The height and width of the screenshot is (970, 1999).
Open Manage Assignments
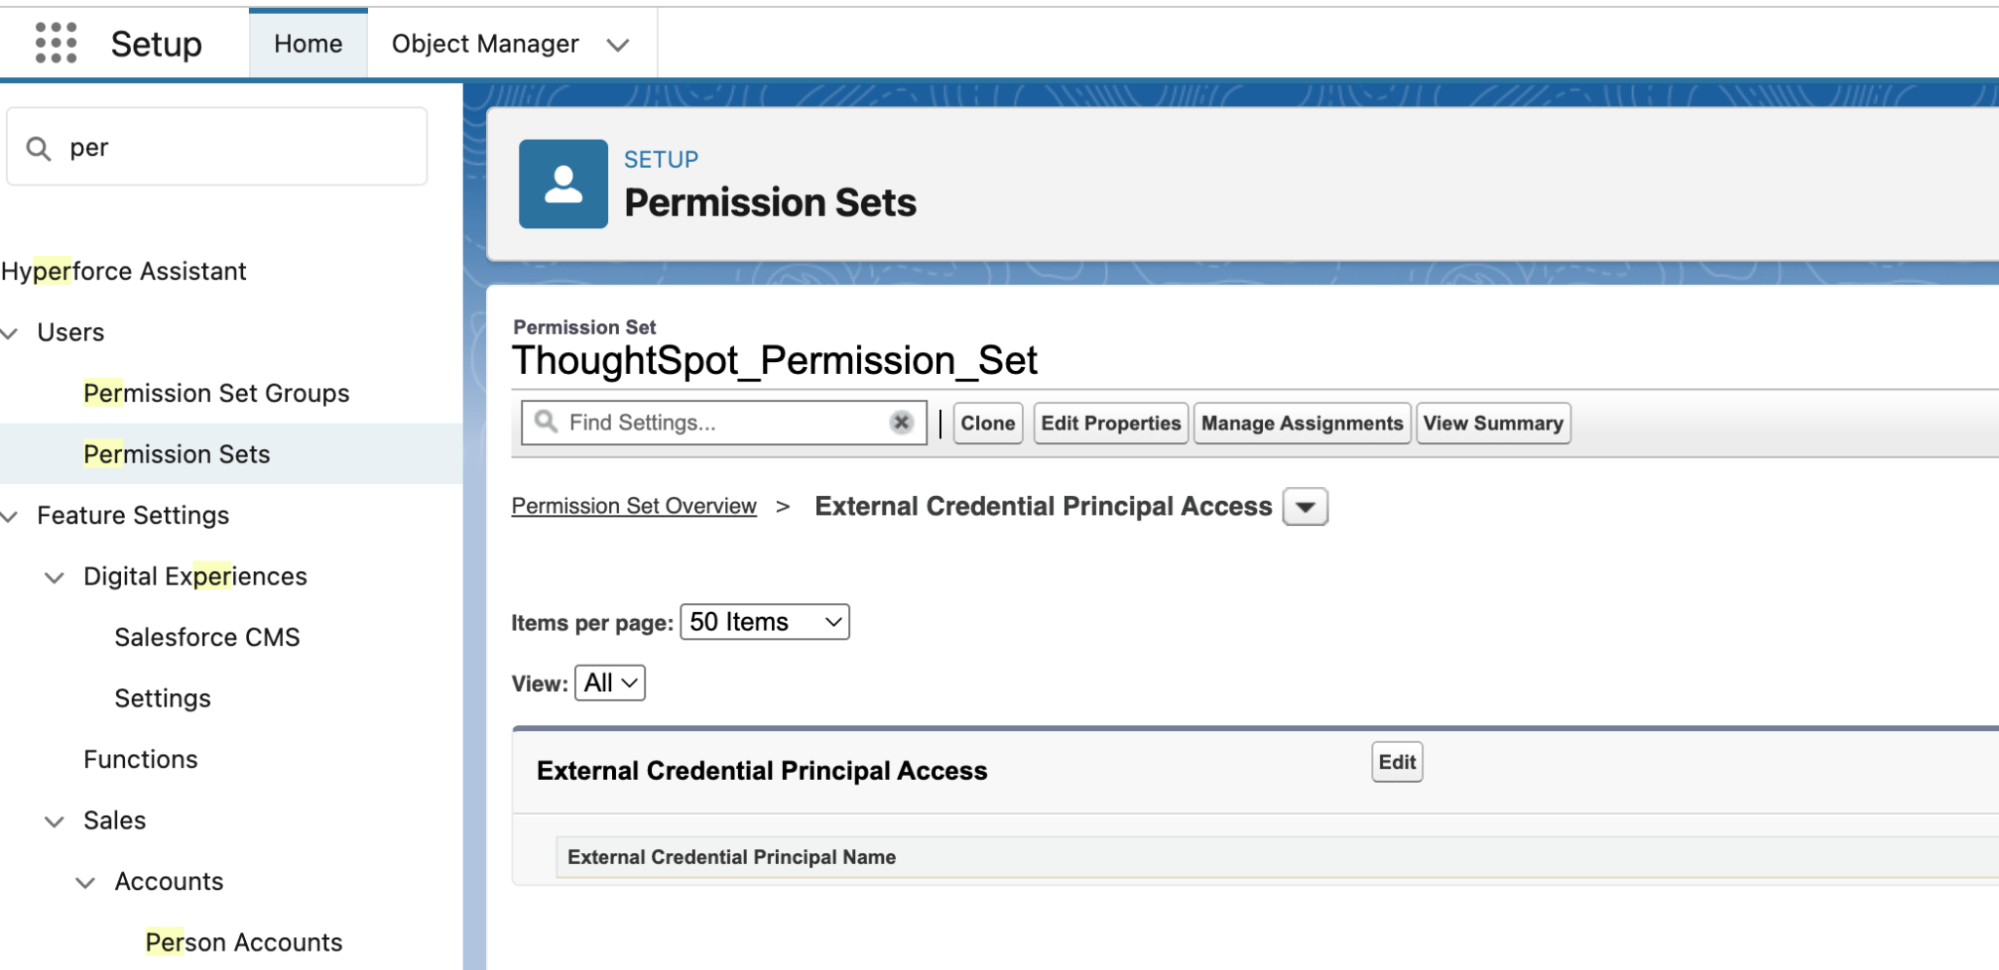1301,422
